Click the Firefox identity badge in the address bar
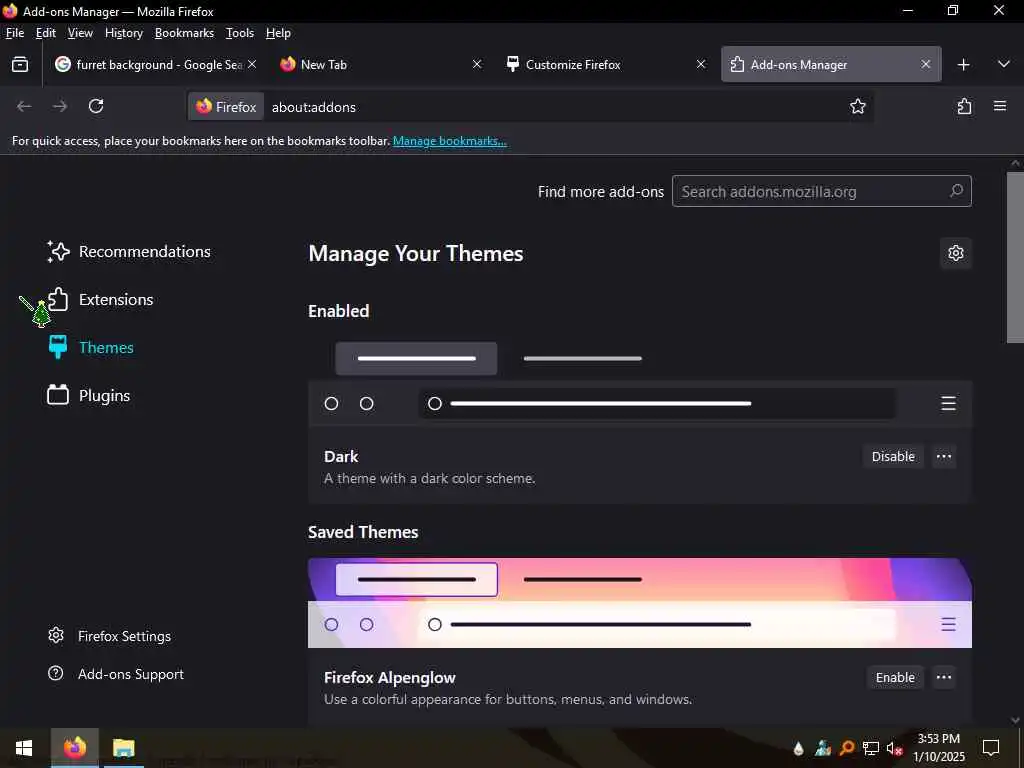This screenshot has width=1024, height=768. click(x=226, y=106)
